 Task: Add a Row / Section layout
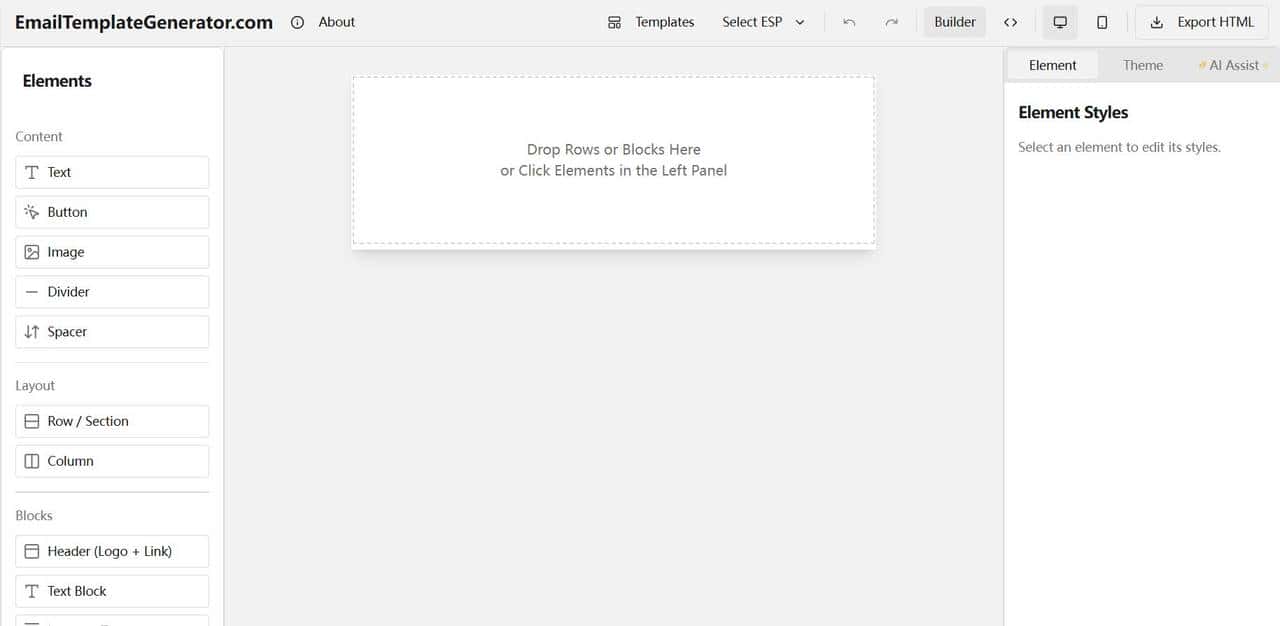click(x=112, y=421)
